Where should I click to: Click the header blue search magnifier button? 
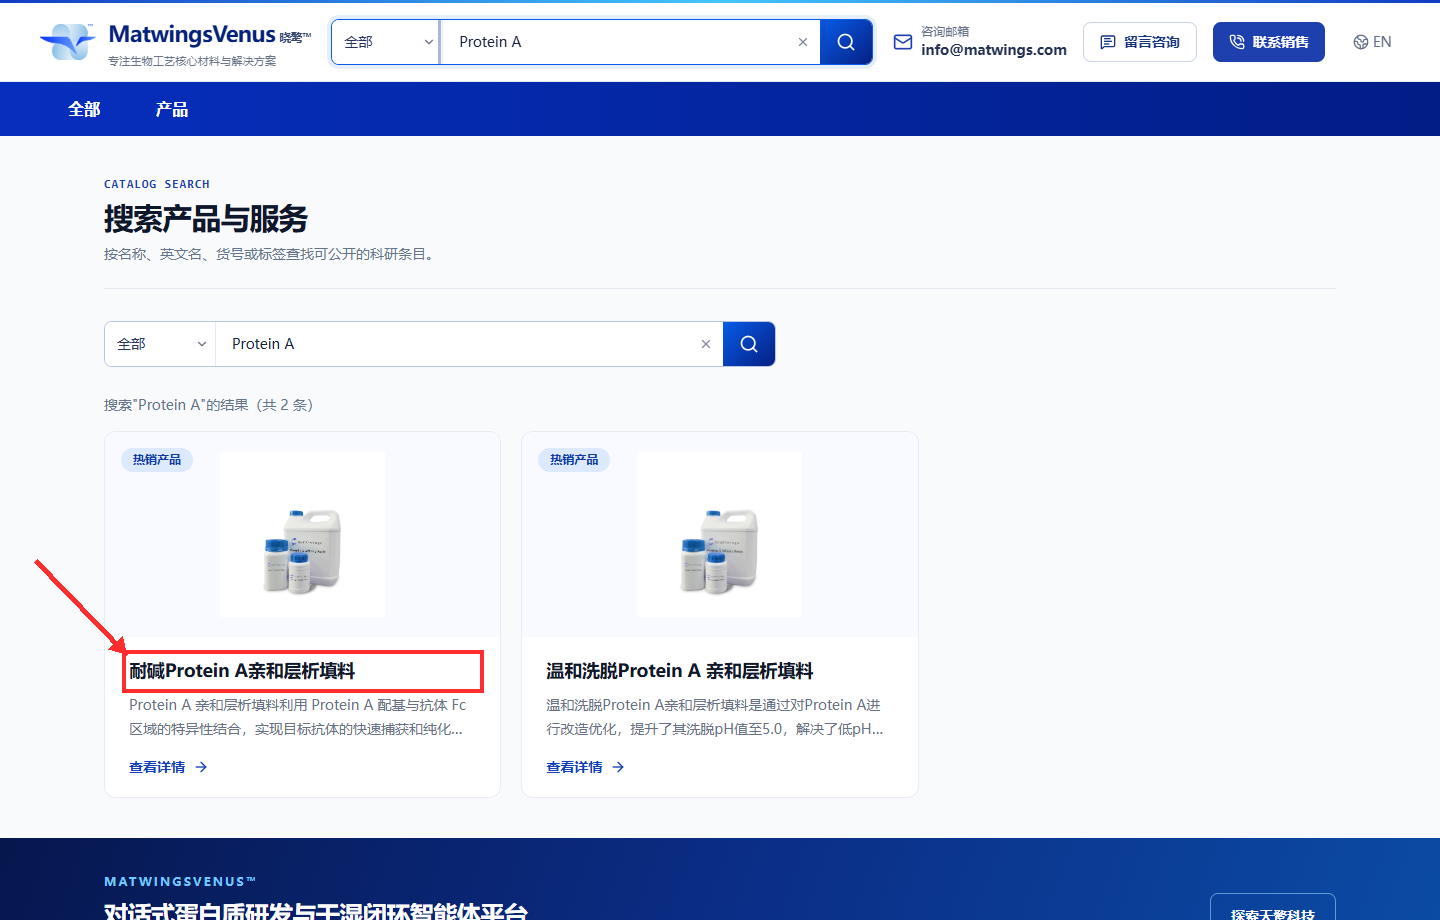[846, 42]
